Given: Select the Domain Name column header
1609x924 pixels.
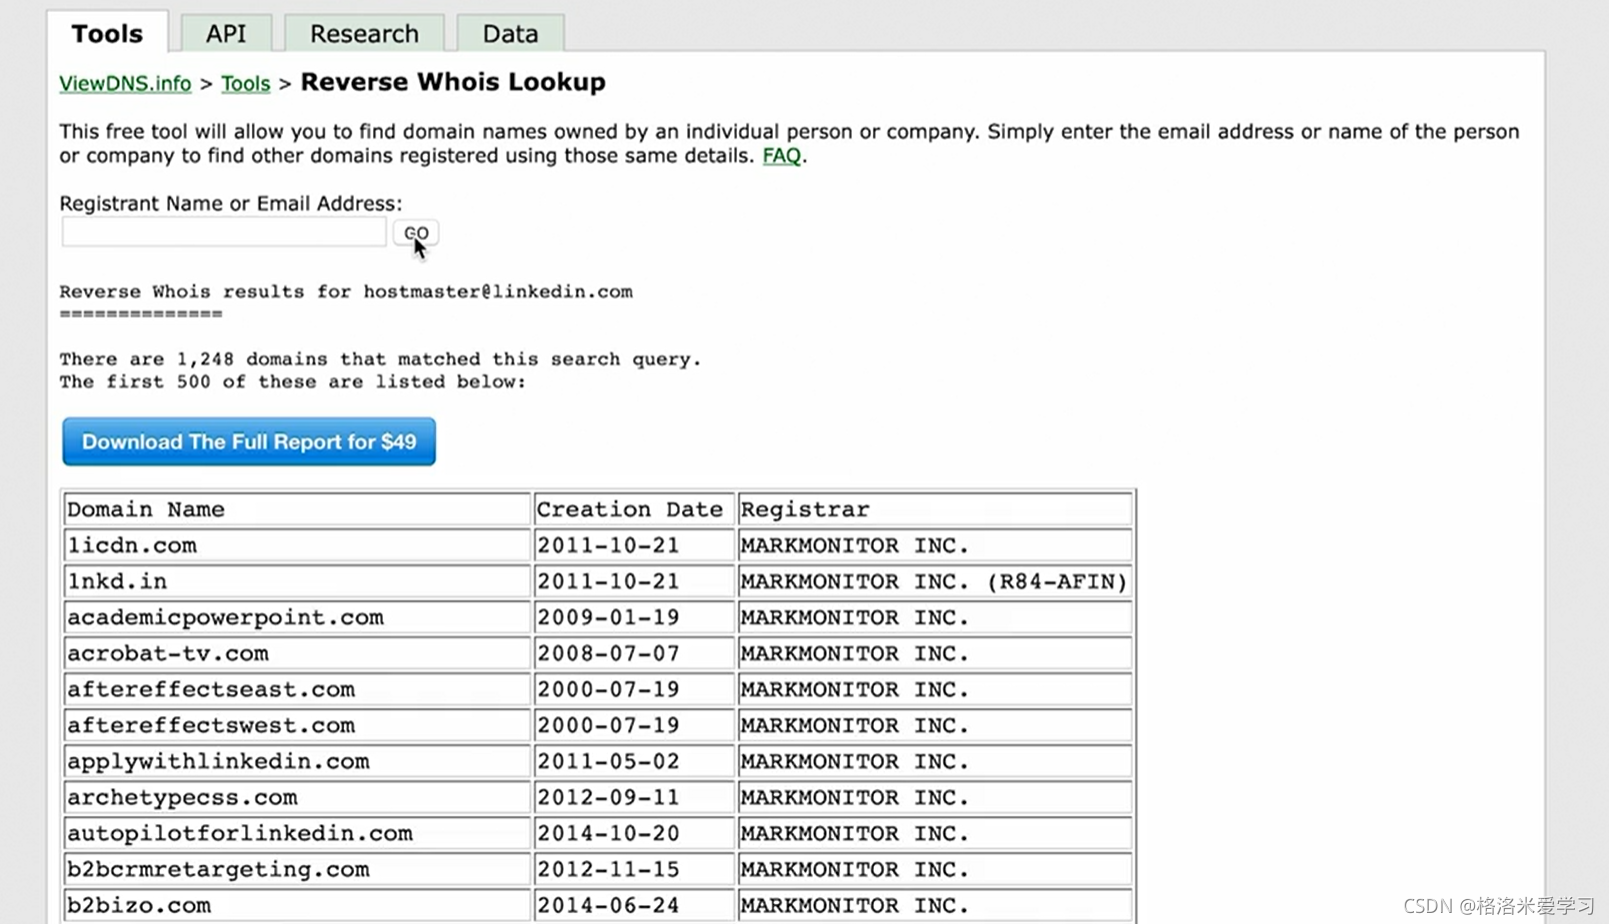Looking at the screenshot, I should tap(297, 509).
